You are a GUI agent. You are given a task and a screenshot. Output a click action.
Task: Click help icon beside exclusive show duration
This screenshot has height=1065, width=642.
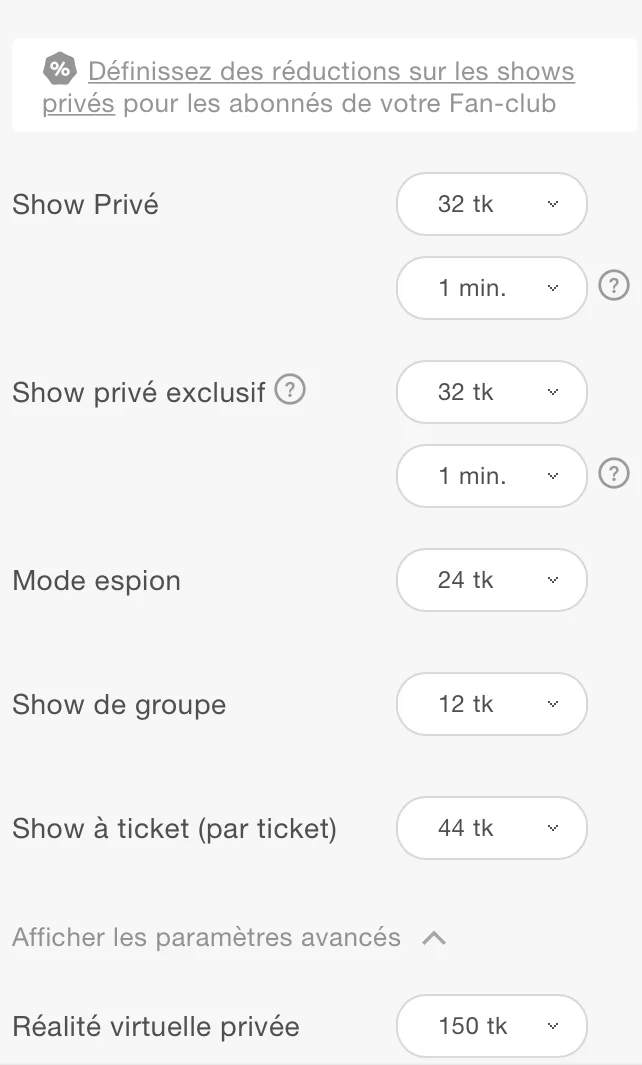click(x=613, y=474)
